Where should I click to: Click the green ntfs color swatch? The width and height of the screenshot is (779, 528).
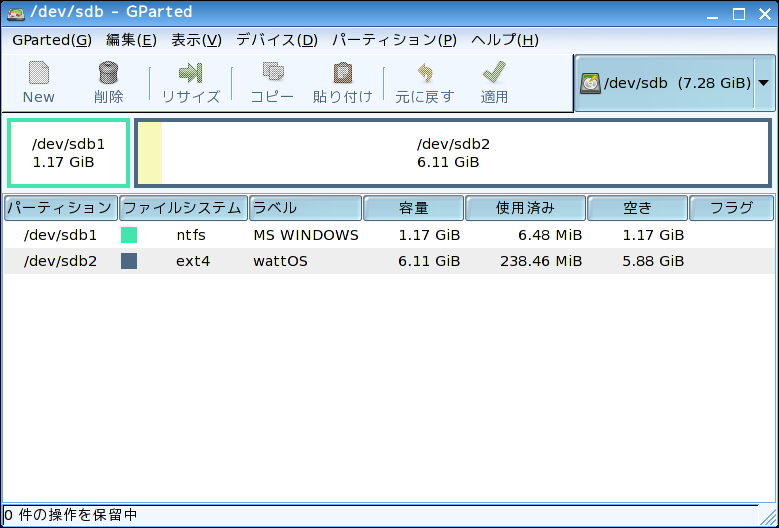tap(129, 235)
